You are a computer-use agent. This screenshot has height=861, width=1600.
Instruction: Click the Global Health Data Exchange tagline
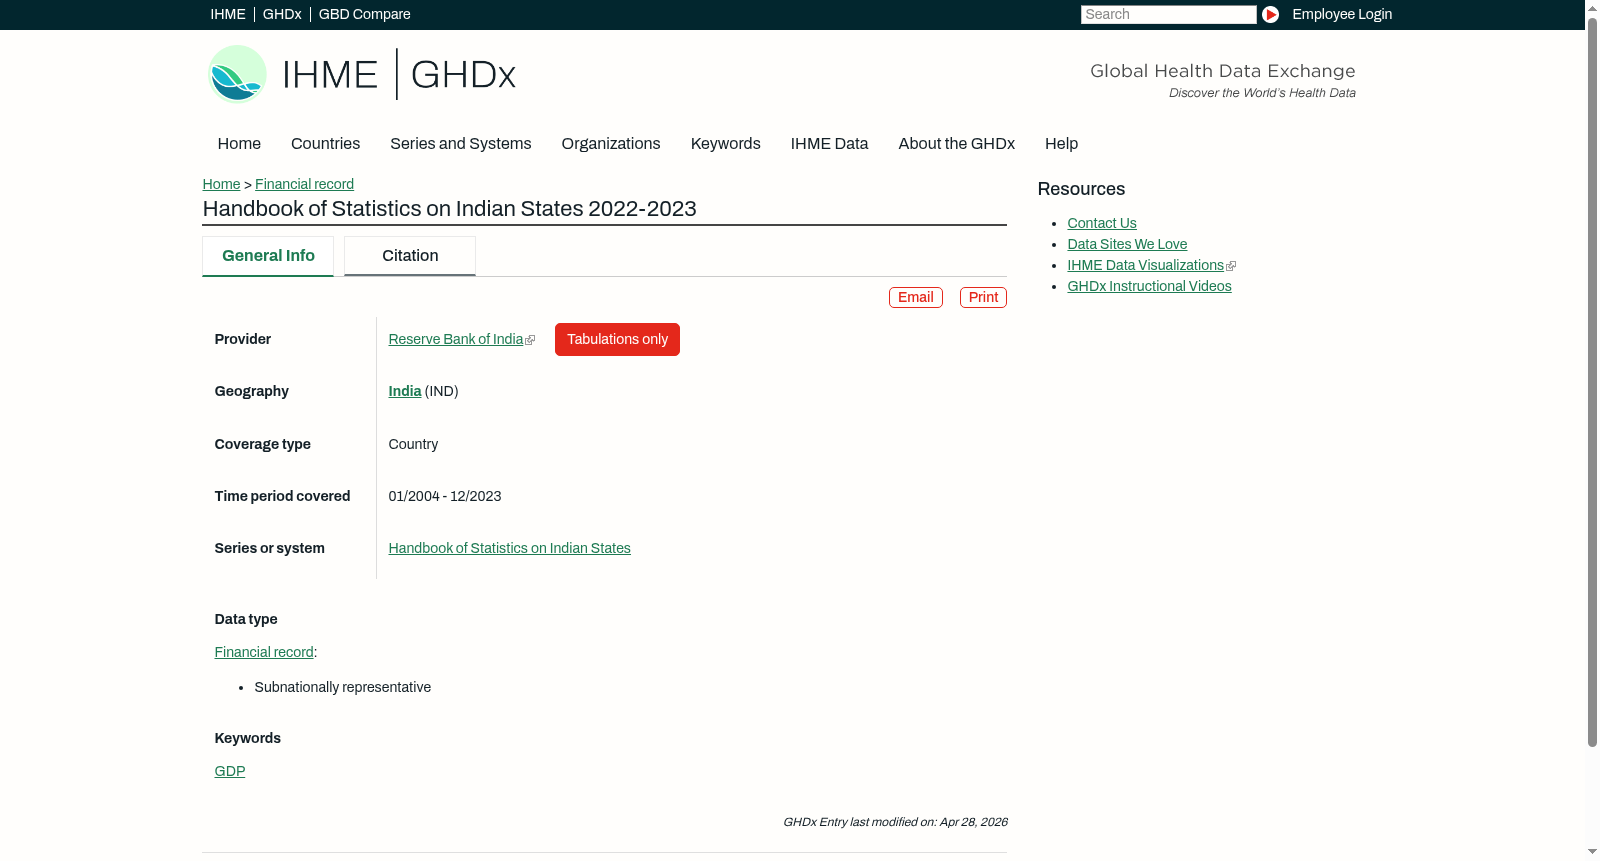[x=1222, y=71]
